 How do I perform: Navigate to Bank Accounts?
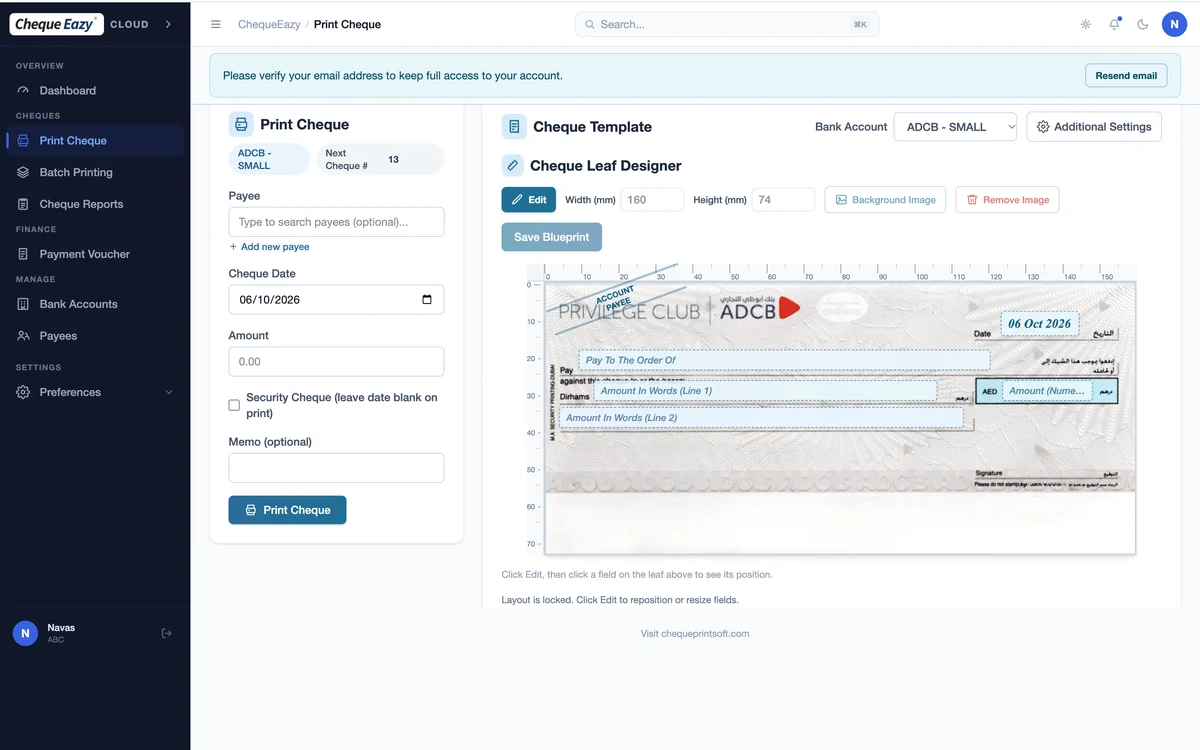tap(95, 304)
